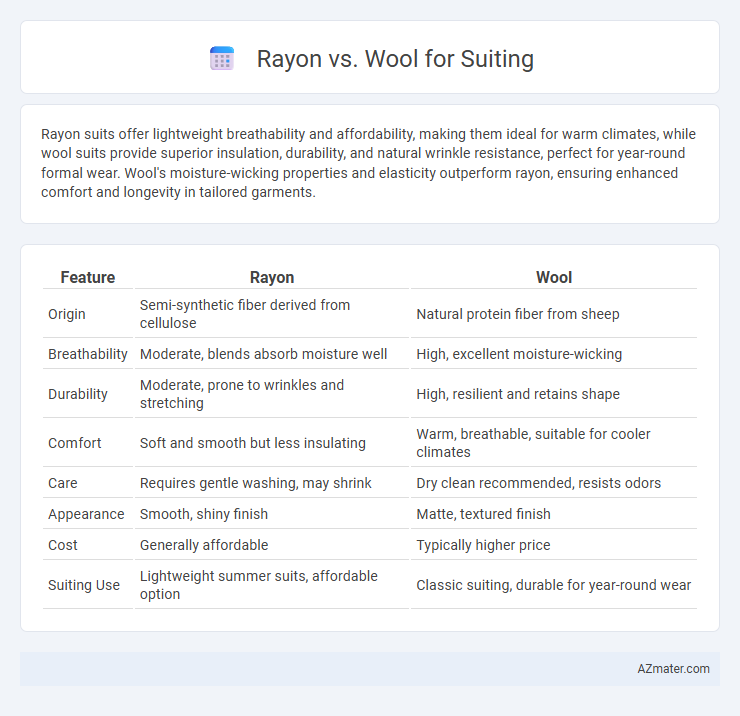Select the 'Rayon' column header
Screen dimensions: 740x716
coord(272,277)
